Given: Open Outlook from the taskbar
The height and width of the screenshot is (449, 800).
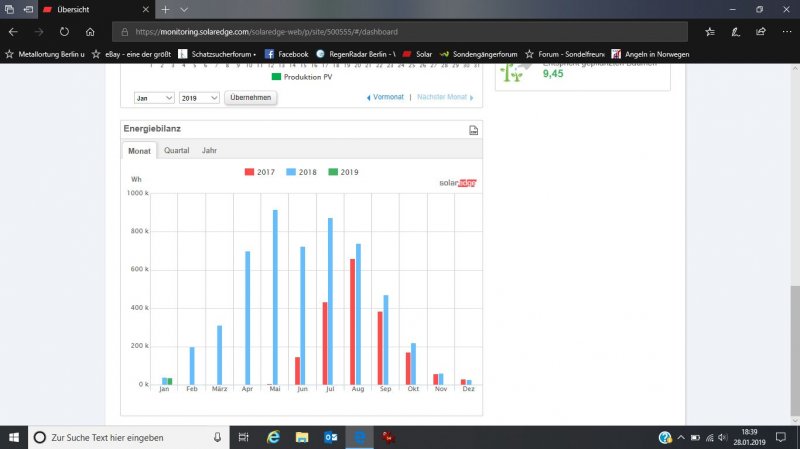Looking at the screenshot, I should 331,437.
